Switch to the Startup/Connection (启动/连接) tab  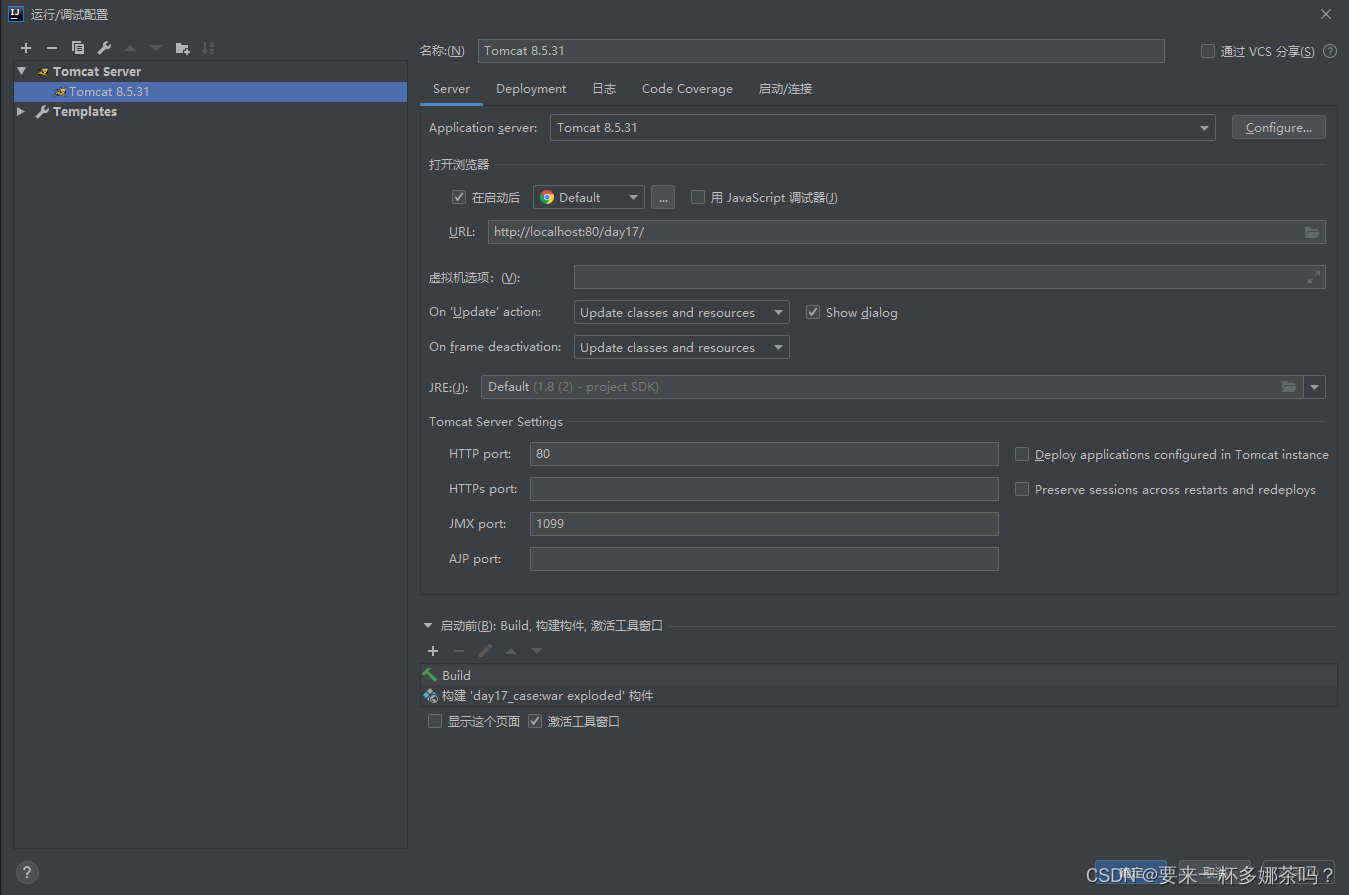[x=785, y=89]
